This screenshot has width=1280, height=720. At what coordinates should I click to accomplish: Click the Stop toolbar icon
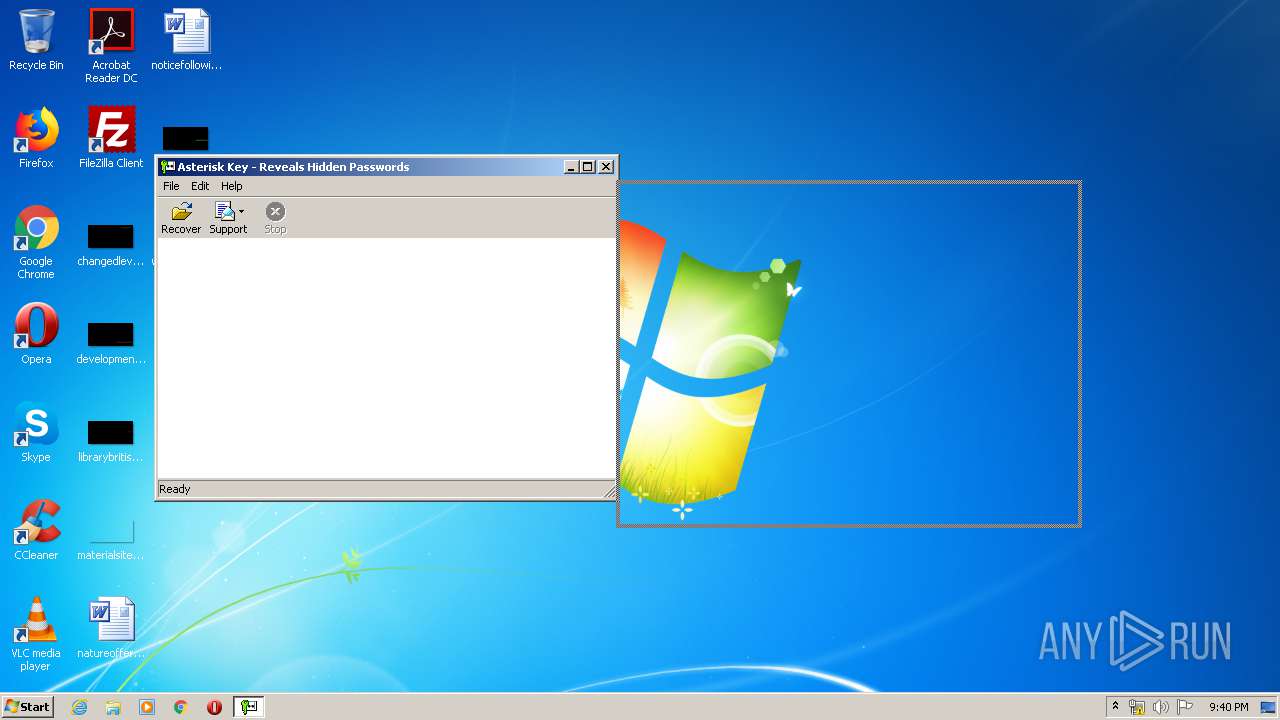[x=275, y=218]
